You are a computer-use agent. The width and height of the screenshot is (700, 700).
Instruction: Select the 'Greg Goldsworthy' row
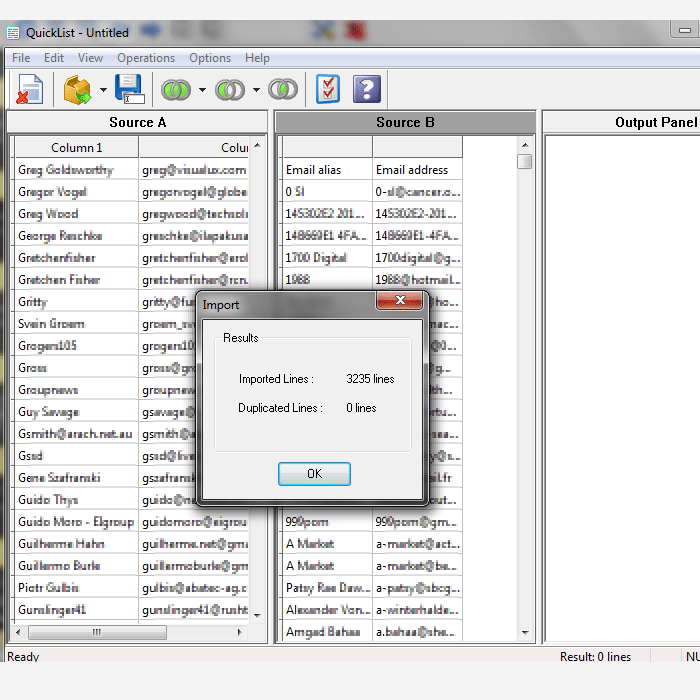coord(132,170)
